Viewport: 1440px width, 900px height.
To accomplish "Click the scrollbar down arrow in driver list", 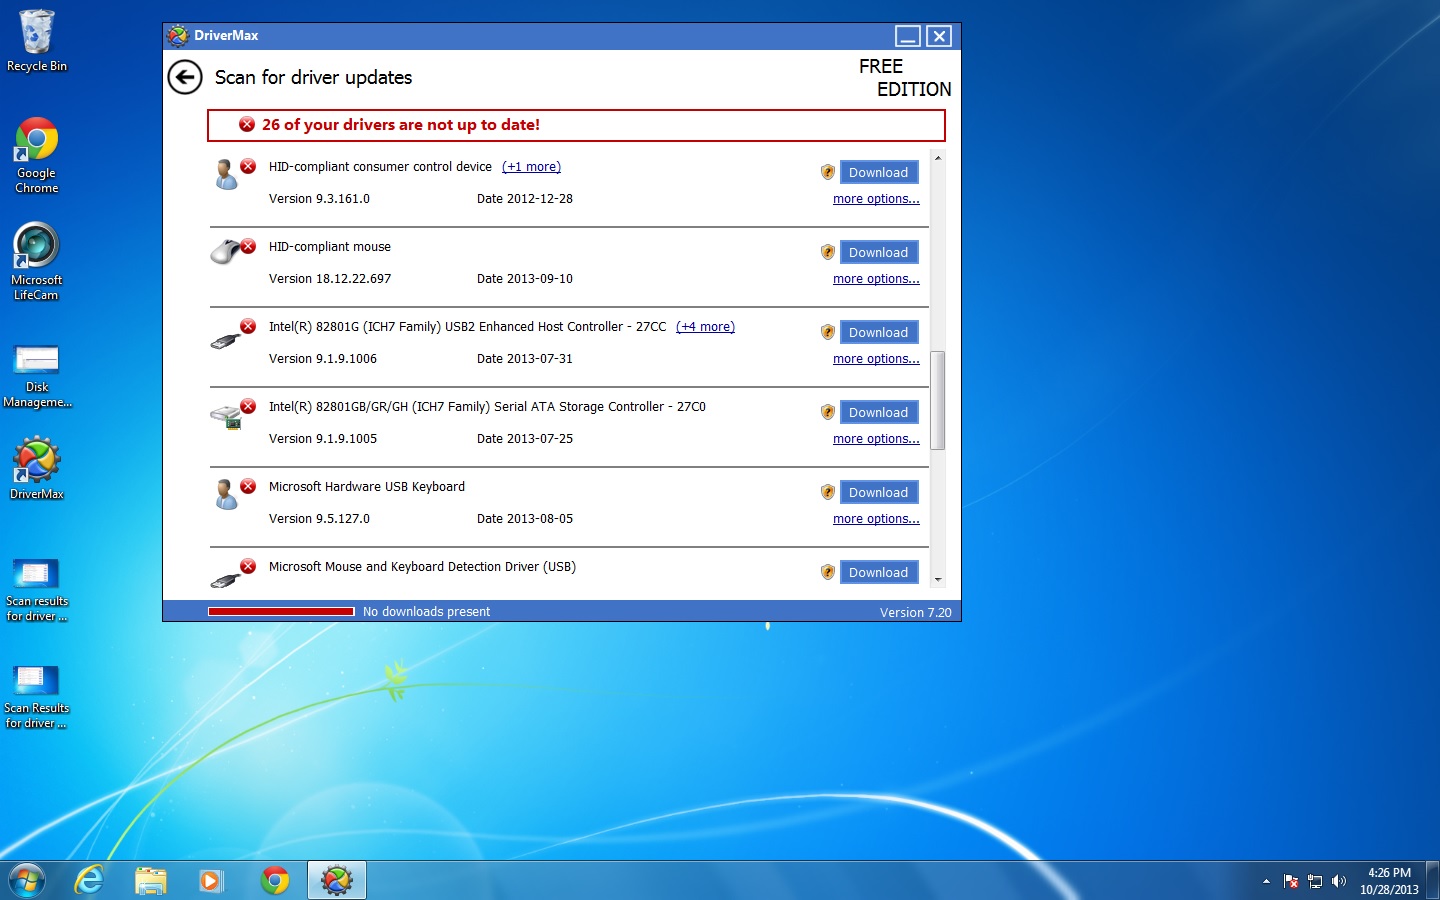I will [938, 579].
